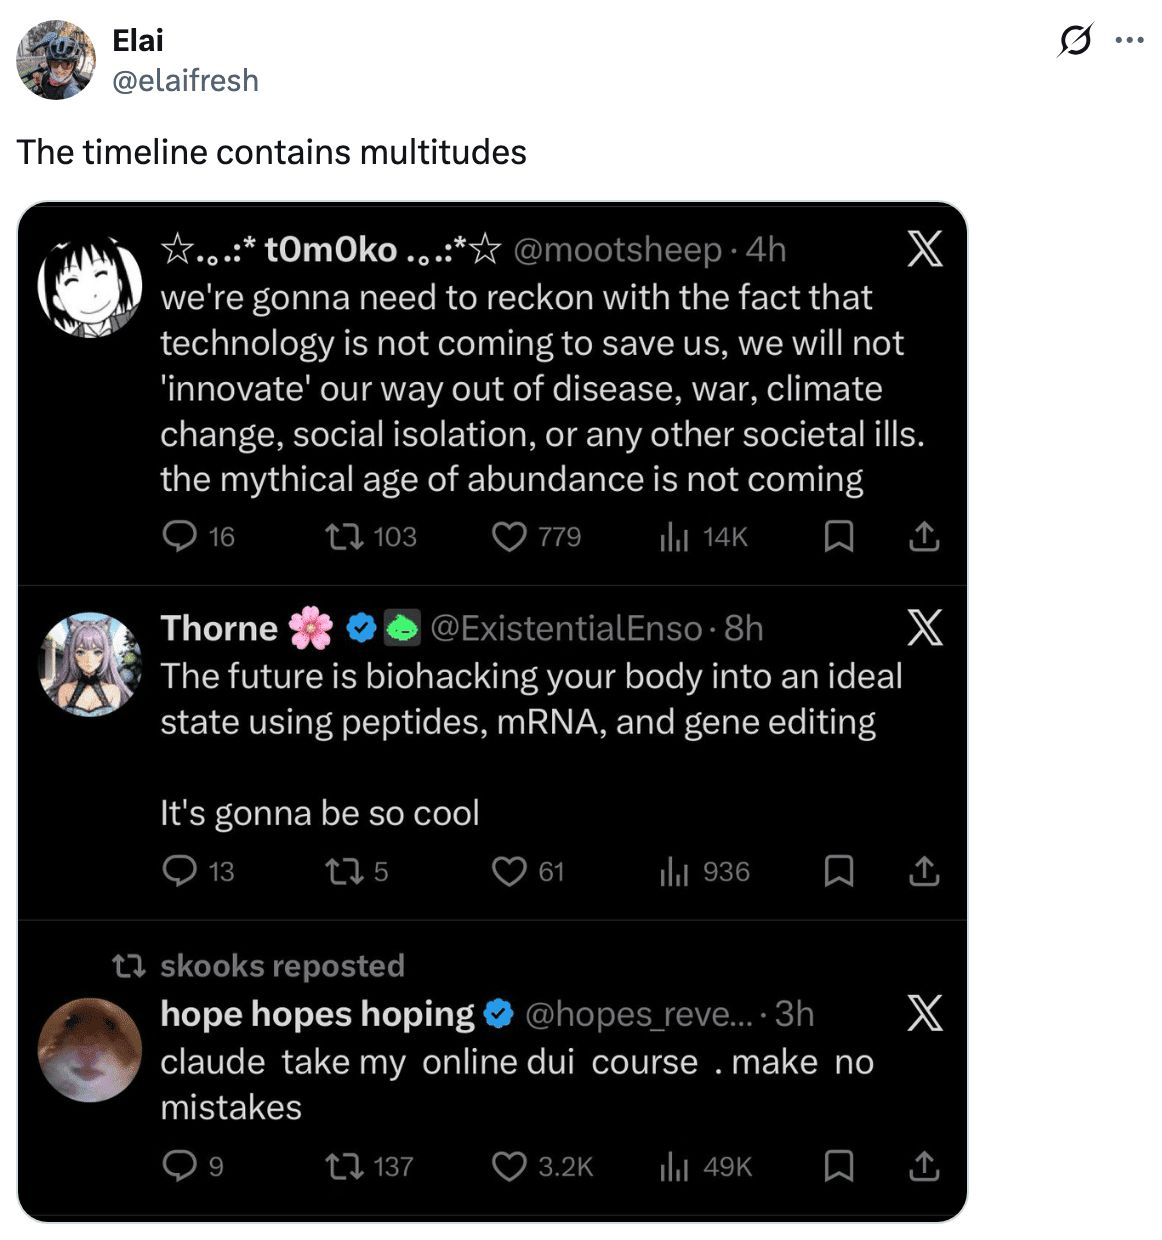Click reply icon on t0m0ko tweet
Screen dimensions: 1162x1240
[180, 537]
